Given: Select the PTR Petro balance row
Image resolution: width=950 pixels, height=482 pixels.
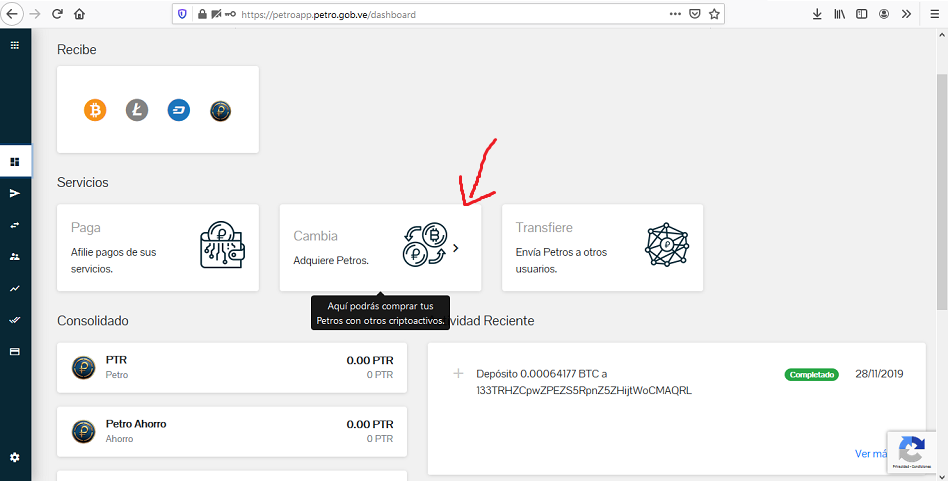Looking at the screenshot, I should [x=232, y=368].
